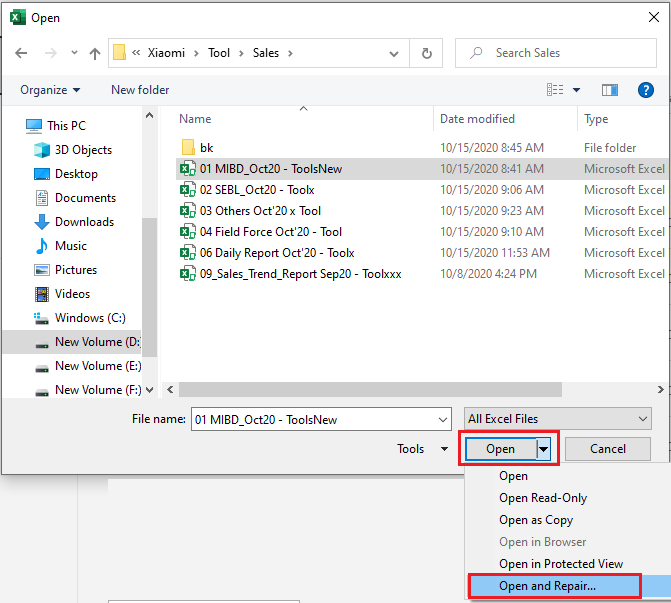This screenshot has height=603, width=671.
Task: Go back using the back arrow
Action: (x=21, y=53)
